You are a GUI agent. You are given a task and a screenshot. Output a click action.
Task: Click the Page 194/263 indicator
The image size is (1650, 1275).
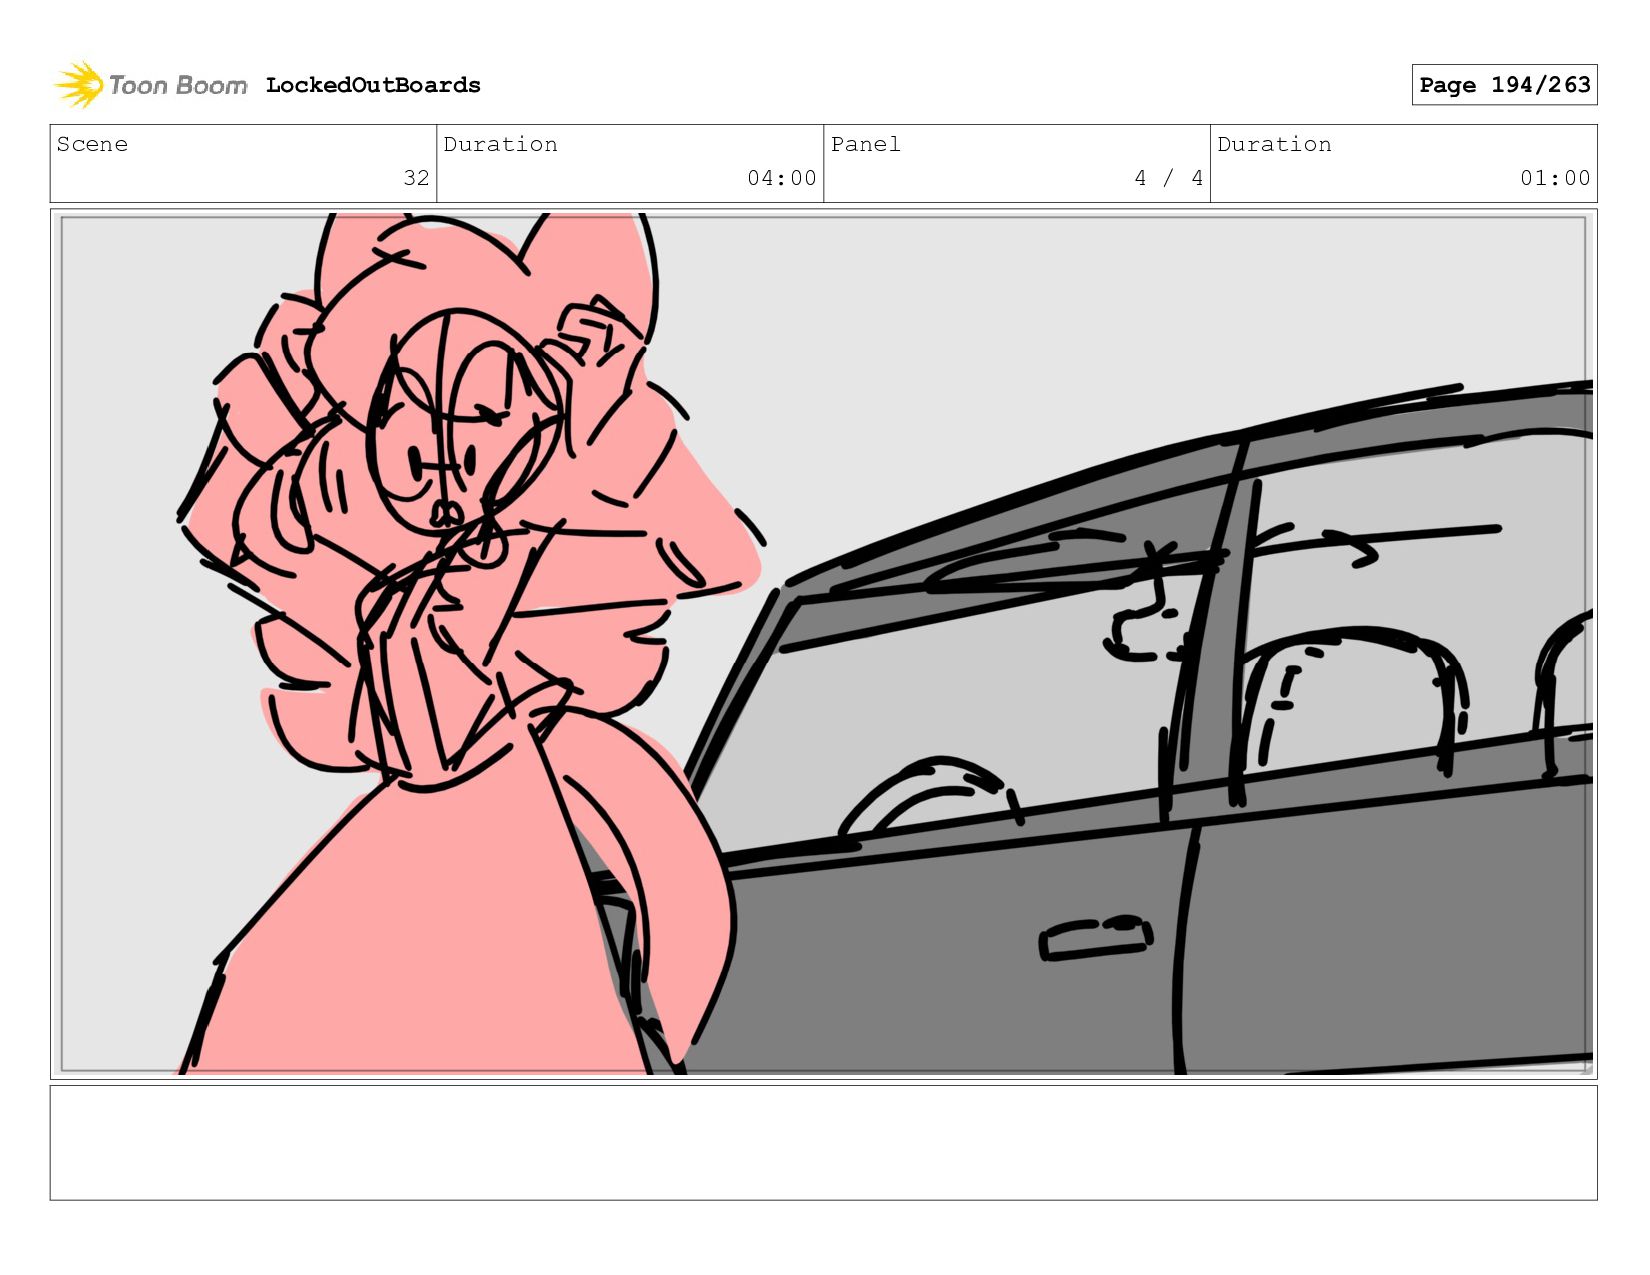1504,85
